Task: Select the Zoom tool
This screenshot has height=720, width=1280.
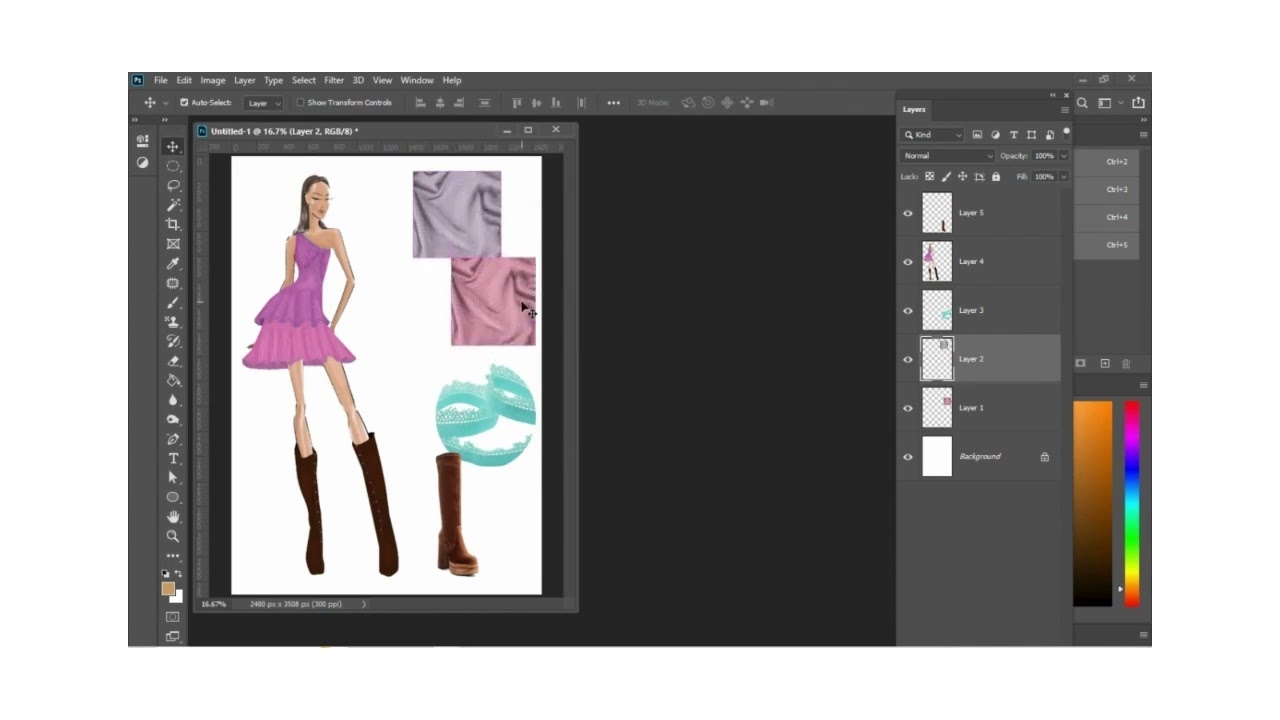Action: pos(173,537)
